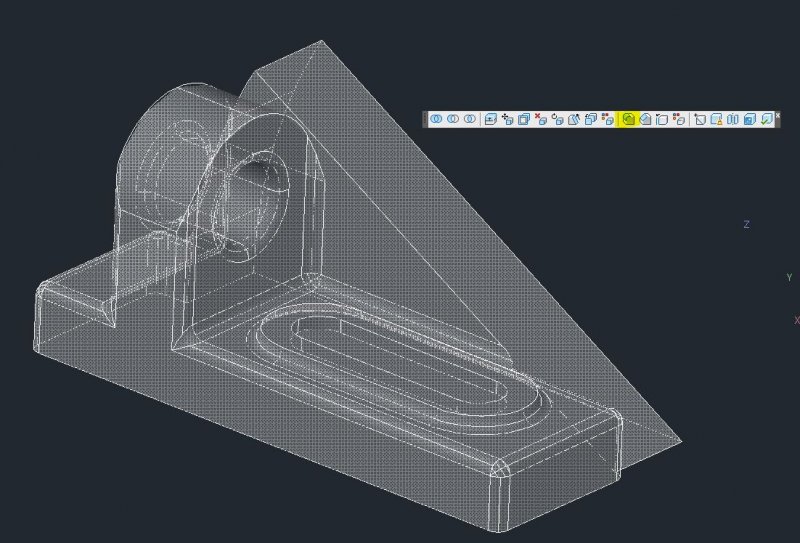Run the Check solid tool
The image size is (800, 543).
(766, 119)
